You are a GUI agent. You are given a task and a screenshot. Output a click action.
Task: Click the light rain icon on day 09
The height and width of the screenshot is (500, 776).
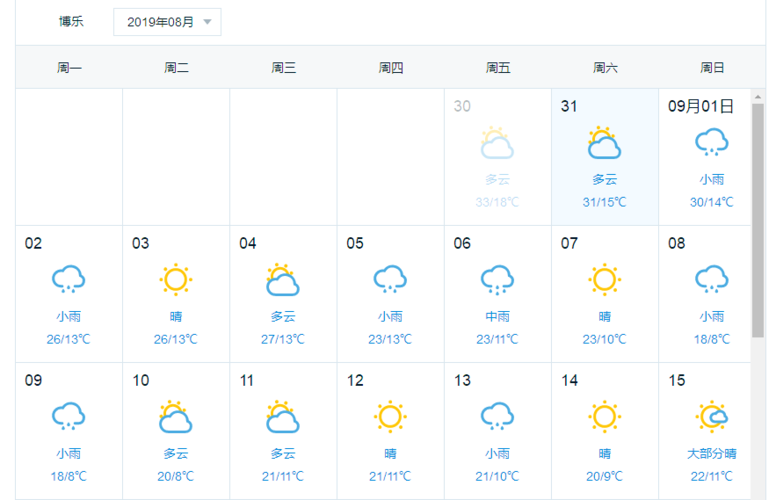[69, 416]
